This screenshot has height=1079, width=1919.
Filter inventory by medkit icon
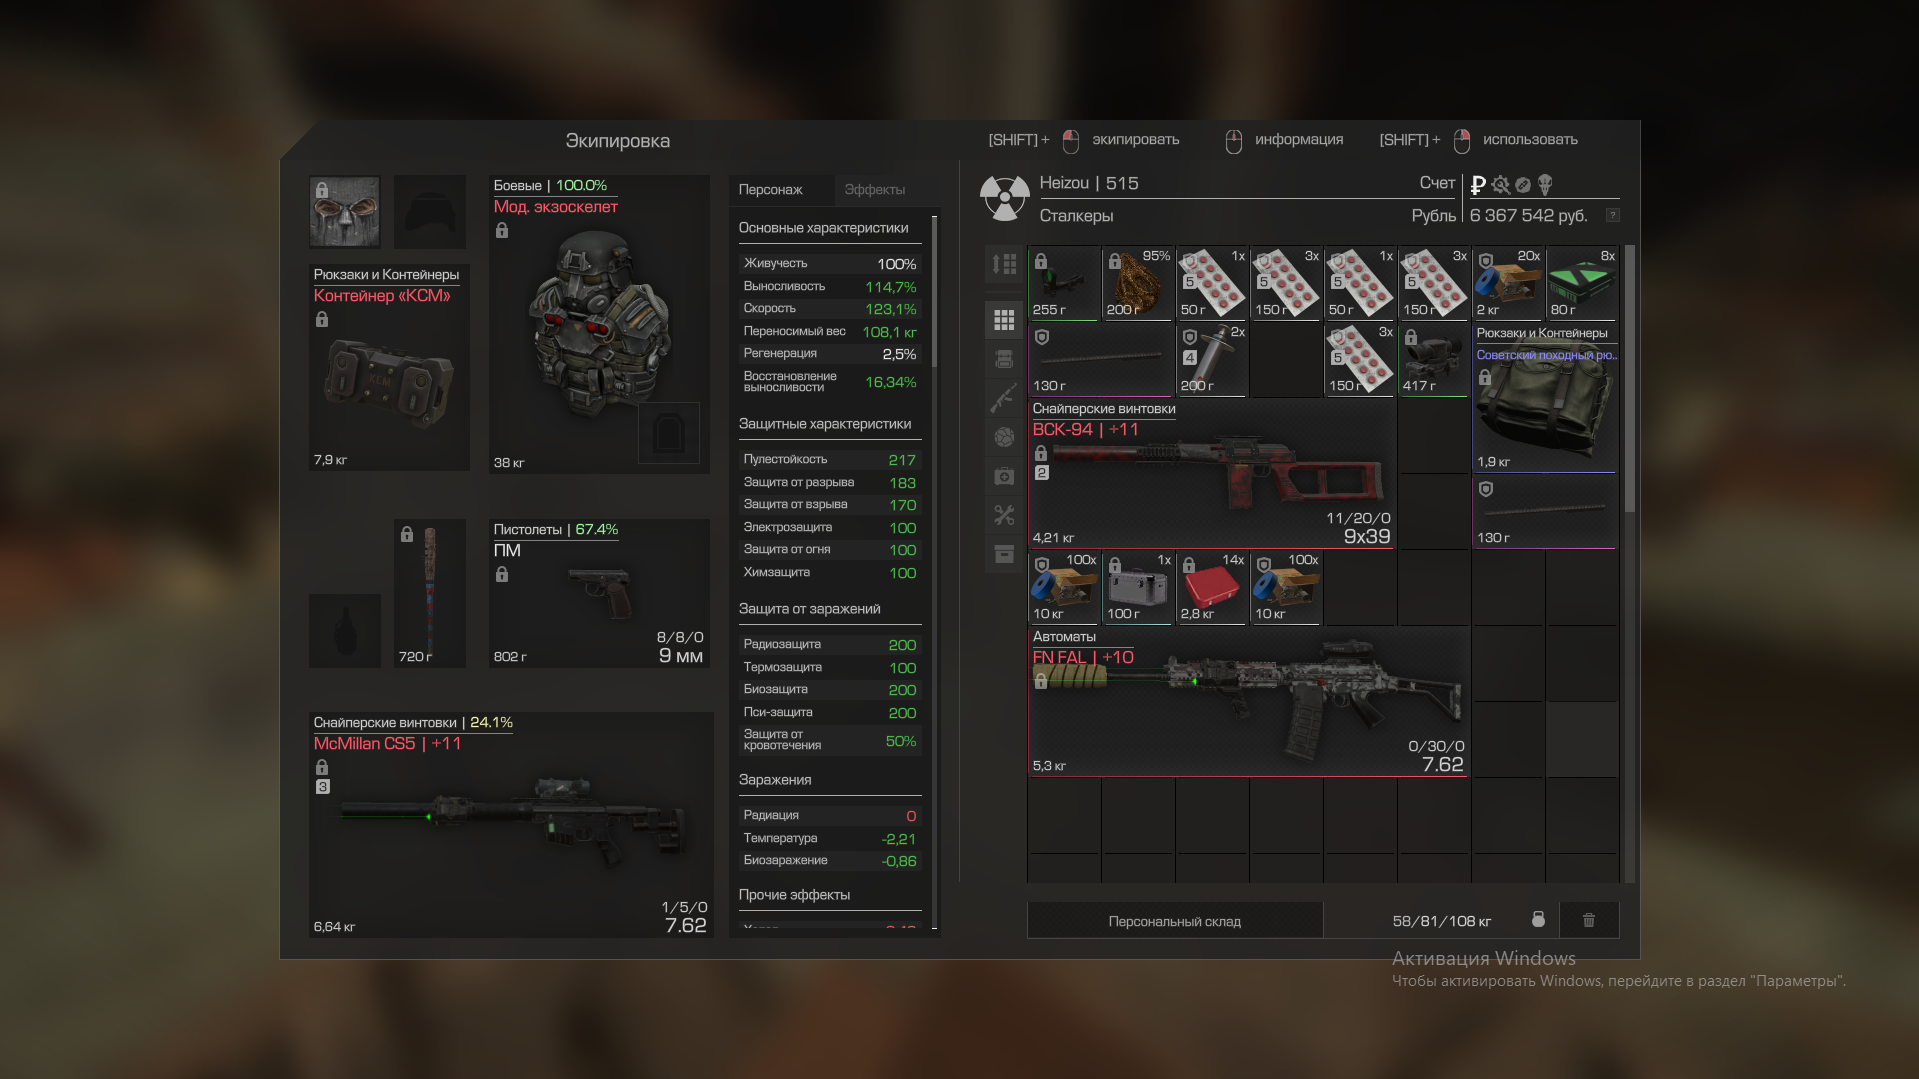(x=1004, y=476)
